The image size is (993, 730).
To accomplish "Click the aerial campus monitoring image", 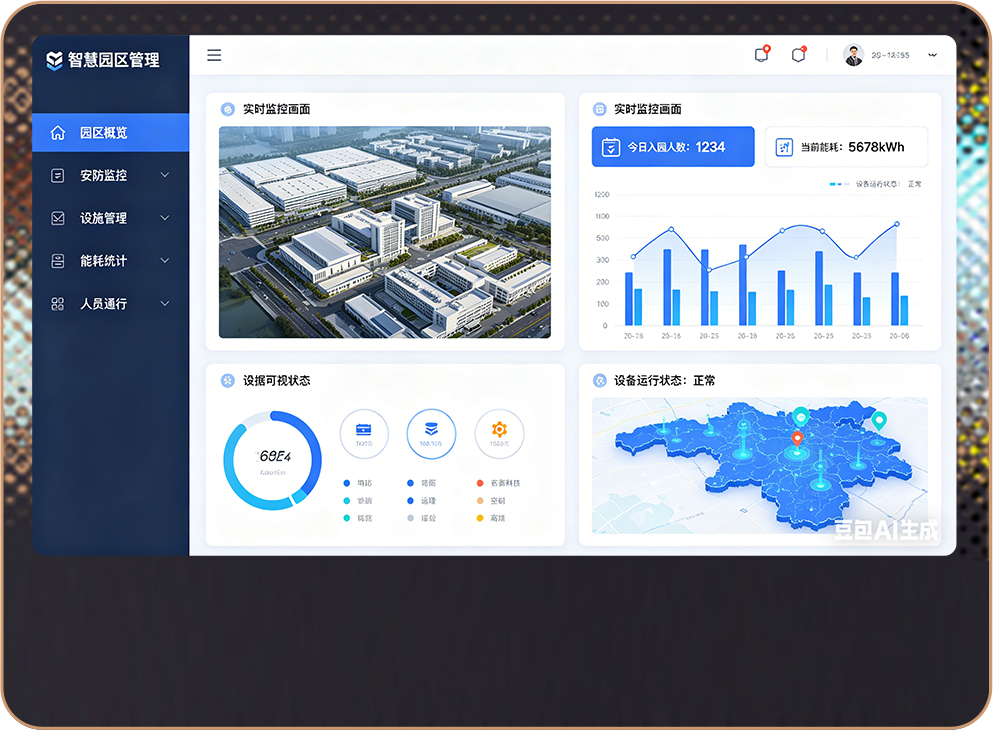I will point(385,232).
